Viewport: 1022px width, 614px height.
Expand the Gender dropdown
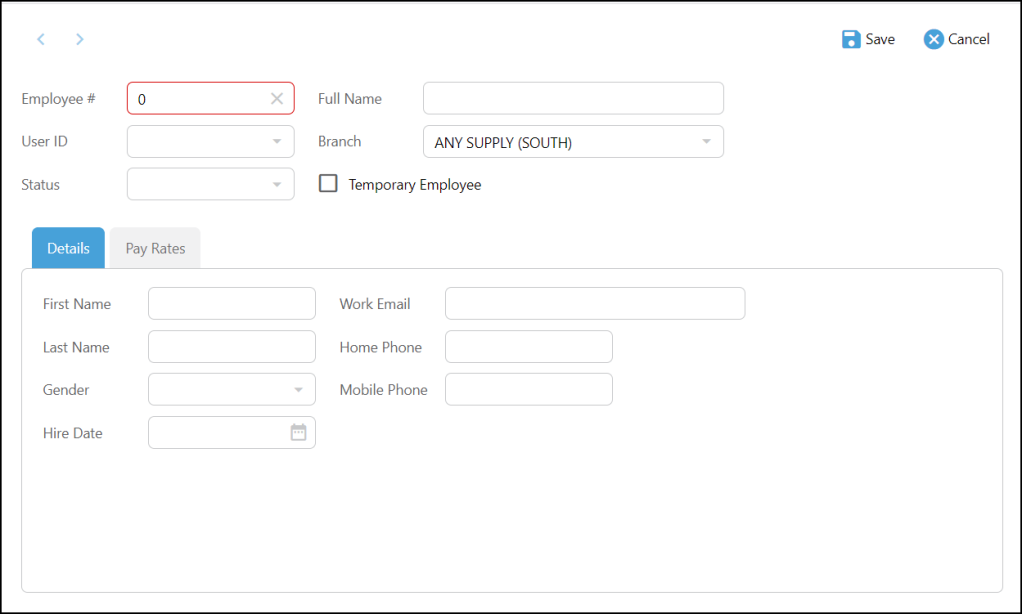[299, 390]
